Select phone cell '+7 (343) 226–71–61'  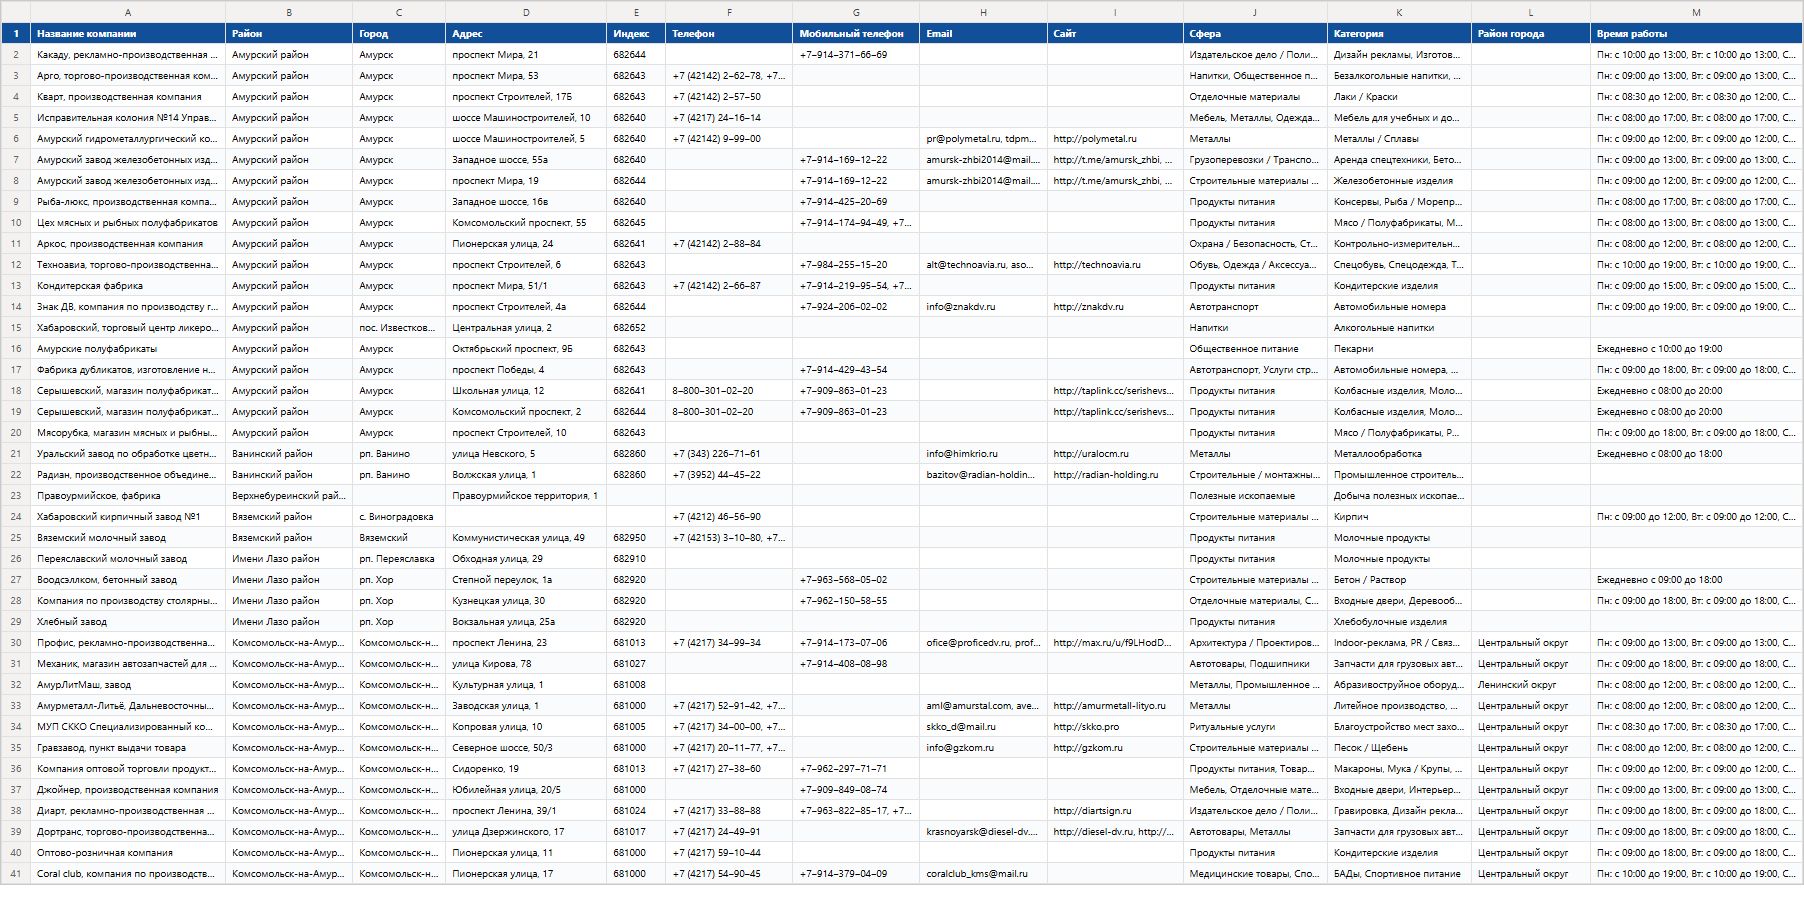729,454
